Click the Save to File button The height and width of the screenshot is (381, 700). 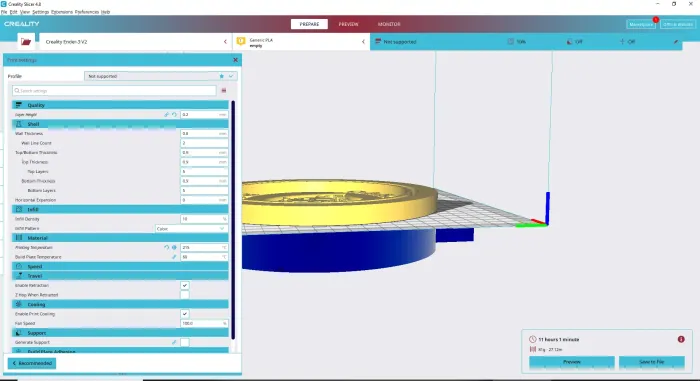(651, 362)
